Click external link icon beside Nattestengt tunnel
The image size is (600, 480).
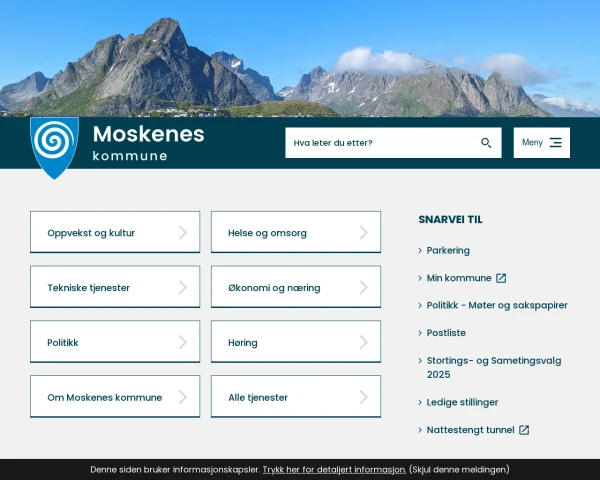tap(524, 430)
